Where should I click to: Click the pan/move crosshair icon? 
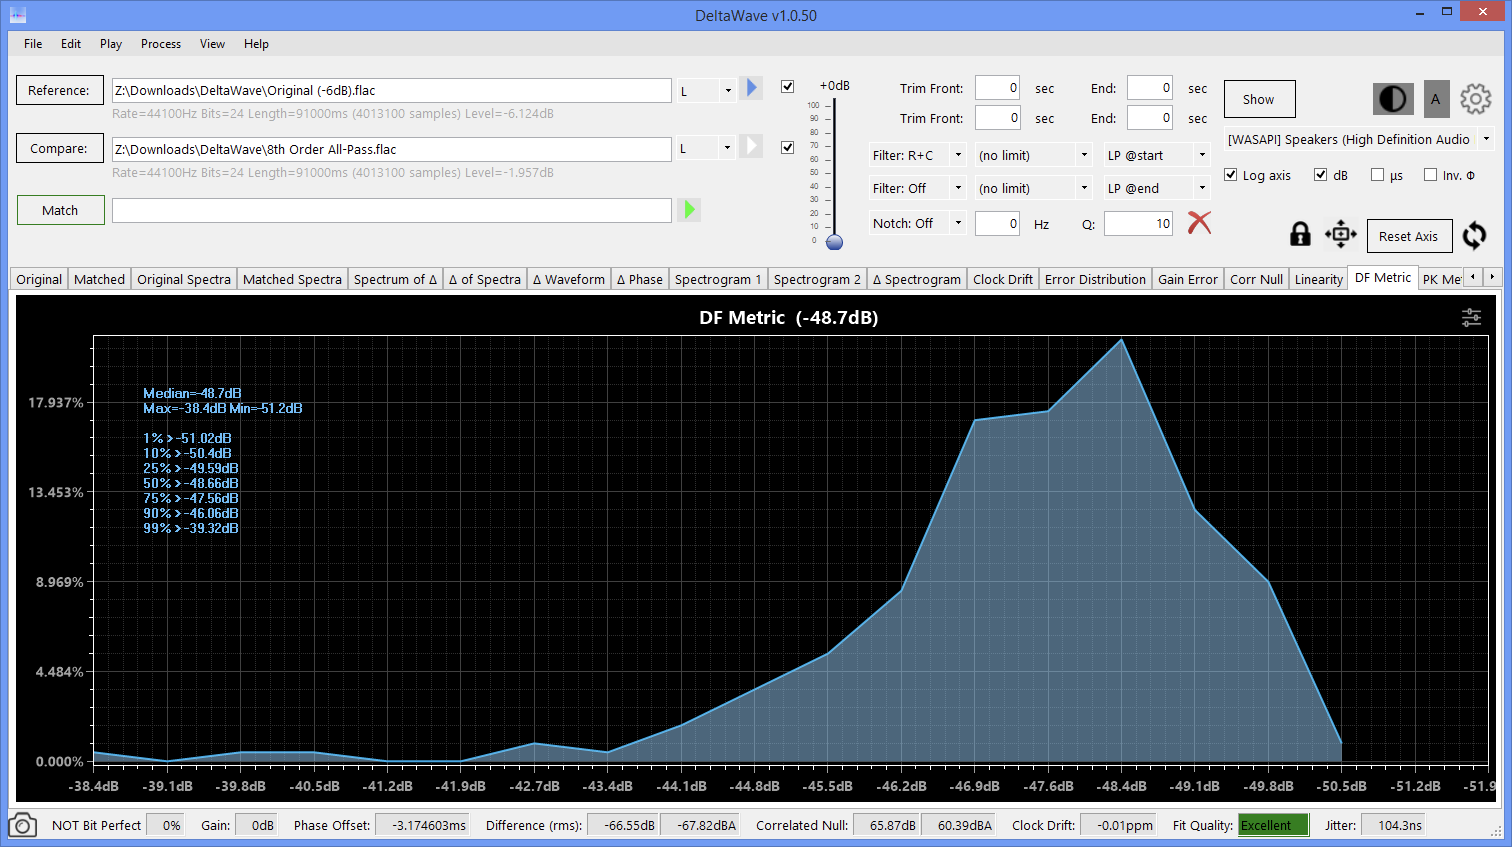[x=1341, y=234]
